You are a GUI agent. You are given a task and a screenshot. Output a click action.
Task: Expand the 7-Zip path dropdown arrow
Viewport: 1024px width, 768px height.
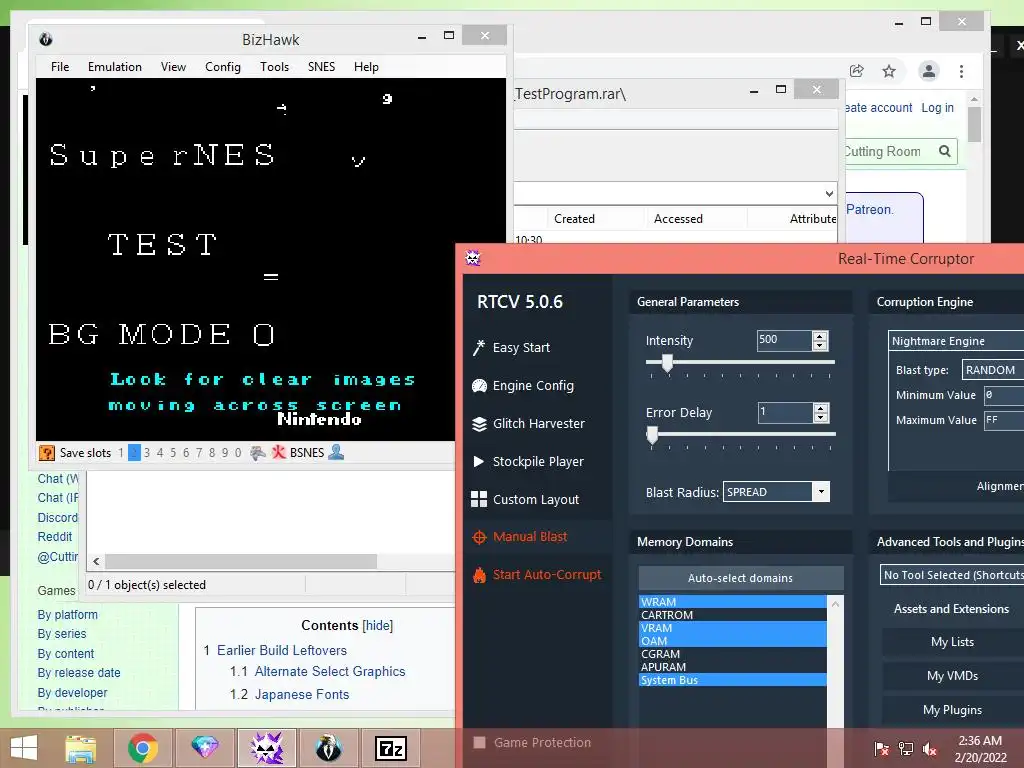pyautogui.click(x=829, y=194)
